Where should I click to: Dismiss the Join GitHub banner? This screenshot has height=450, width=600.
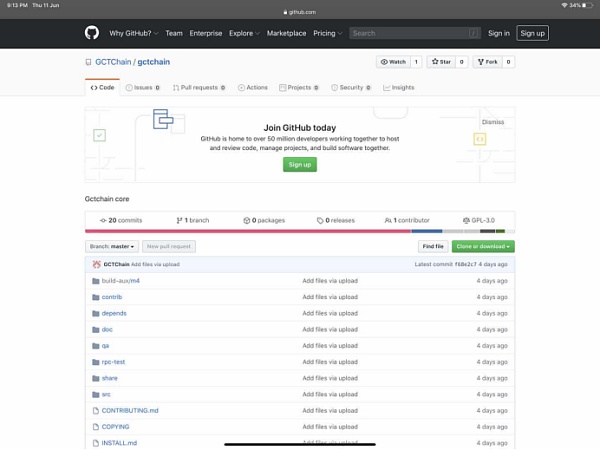(493, 121)
